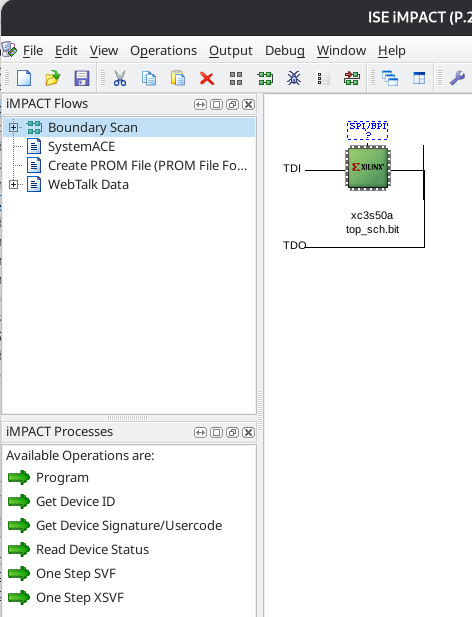472x617 pixels.
Task: Run the Get Device ID operation
Action: pos(76,501)
